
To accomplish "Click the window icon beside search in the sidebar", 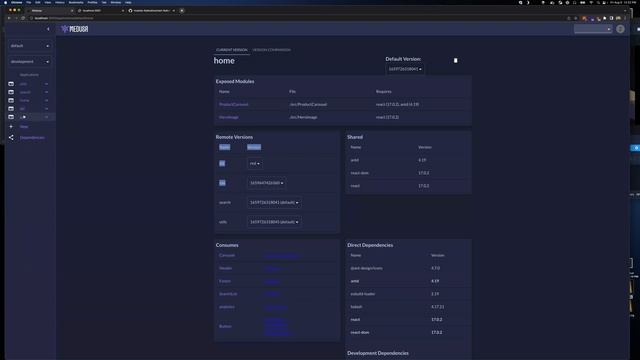I will pyautogui.click(x=11, y=92).
